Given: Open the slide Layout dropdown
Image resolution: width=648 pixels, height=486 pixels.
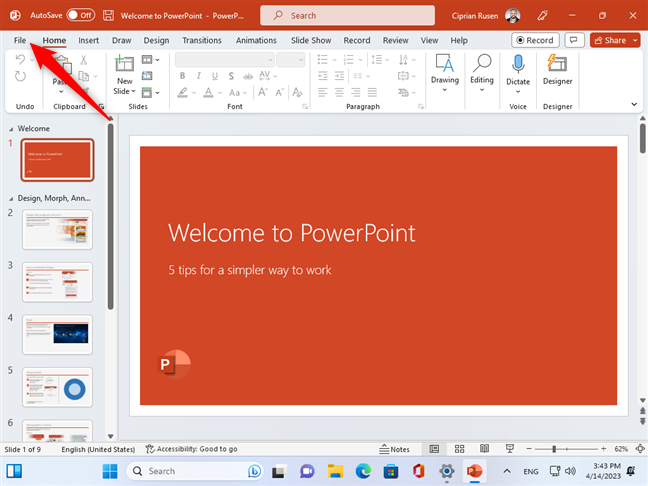Looking at the screenshot, I should pos(150,60).
